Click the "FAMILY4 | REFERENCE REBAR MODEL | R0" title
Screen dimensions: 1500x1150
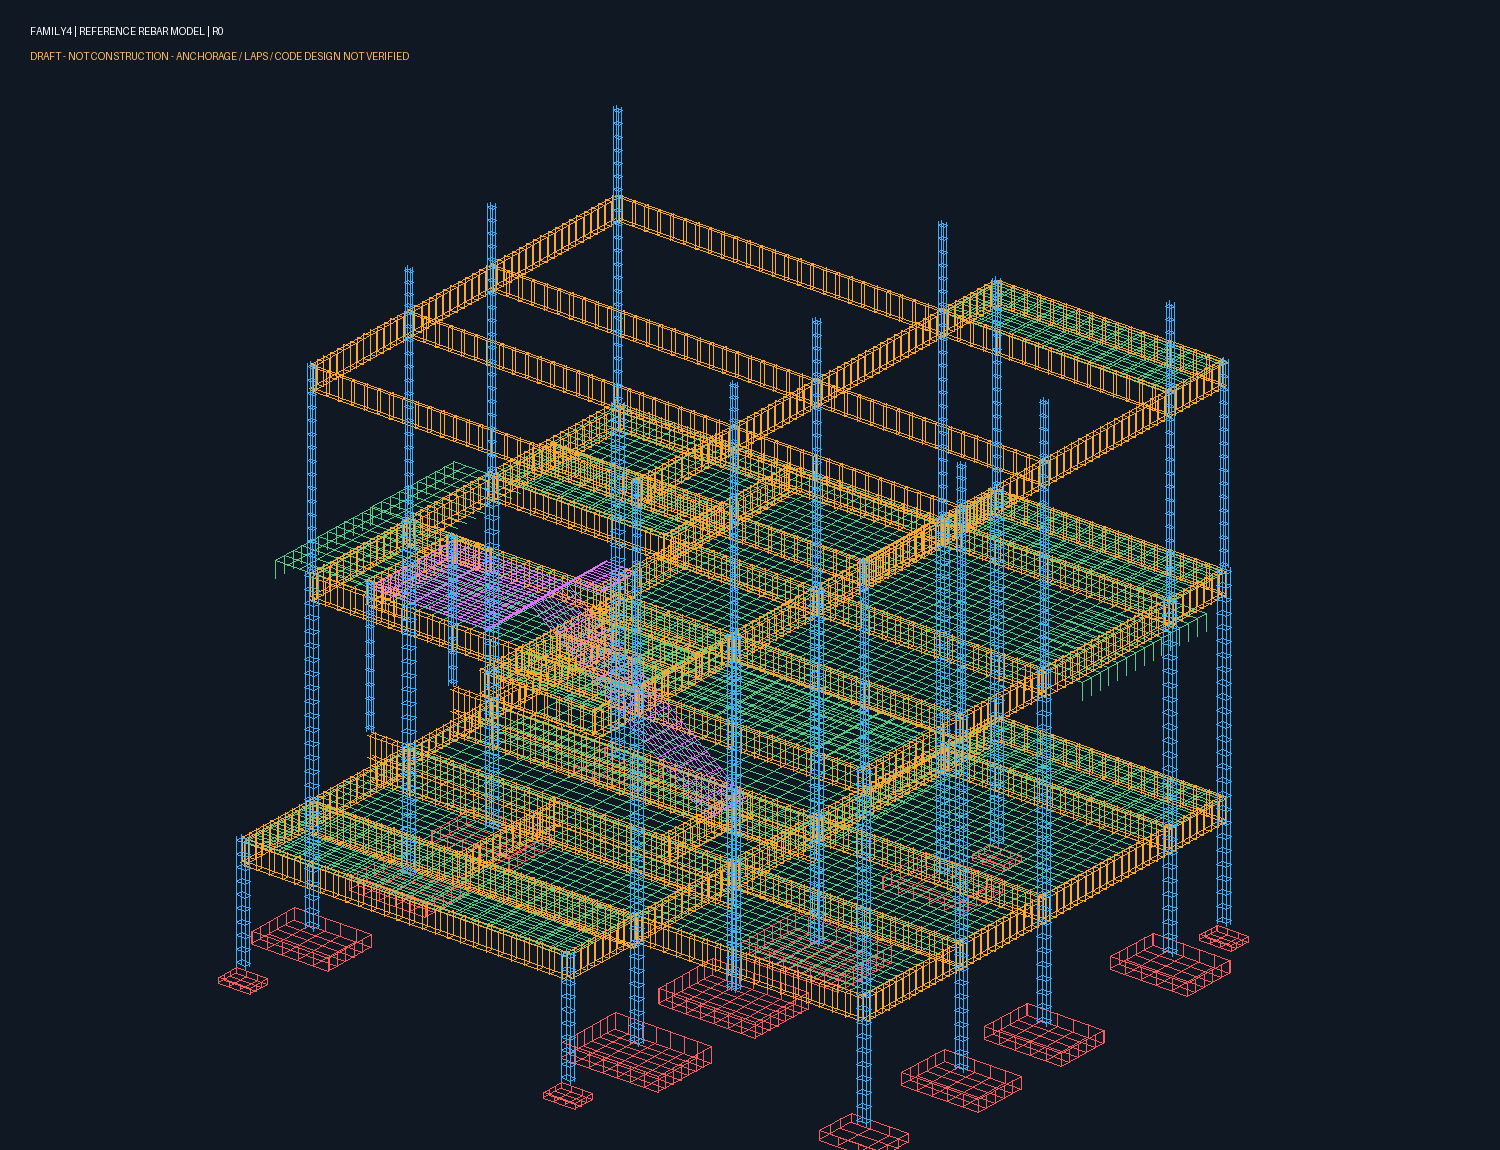tap(127, 32)
